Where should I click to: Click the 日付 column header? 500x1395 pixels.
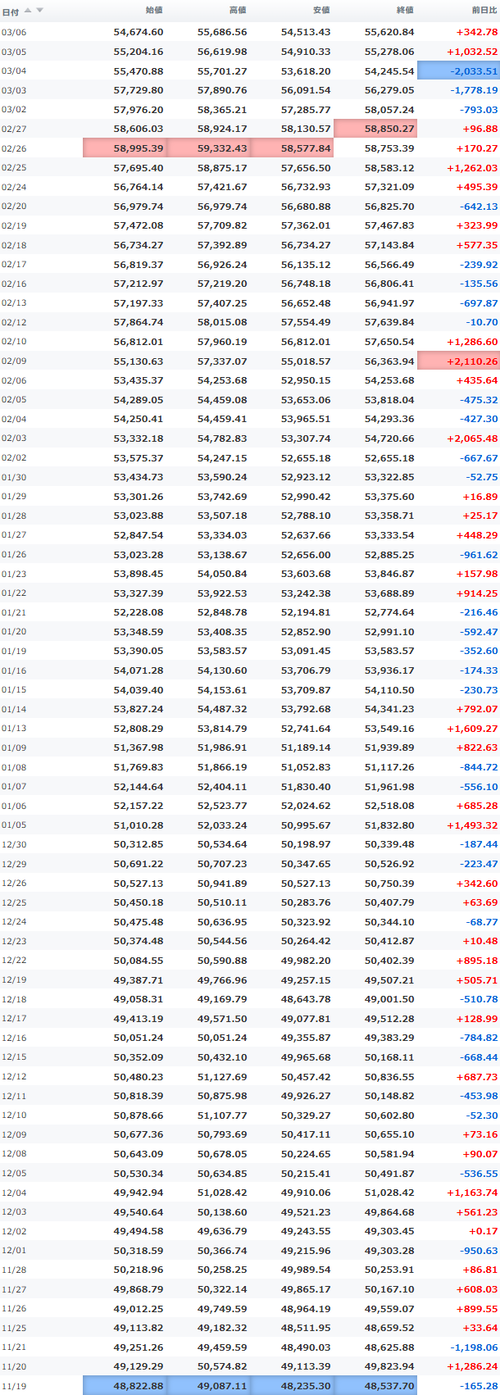click(9, 10)
